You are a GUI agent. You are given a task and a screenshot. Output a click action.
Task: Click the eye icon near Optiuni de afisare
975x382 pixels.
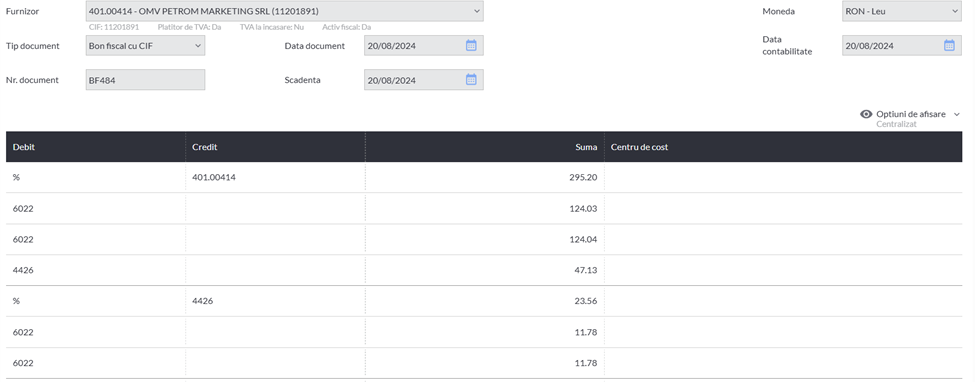point(866,114)
